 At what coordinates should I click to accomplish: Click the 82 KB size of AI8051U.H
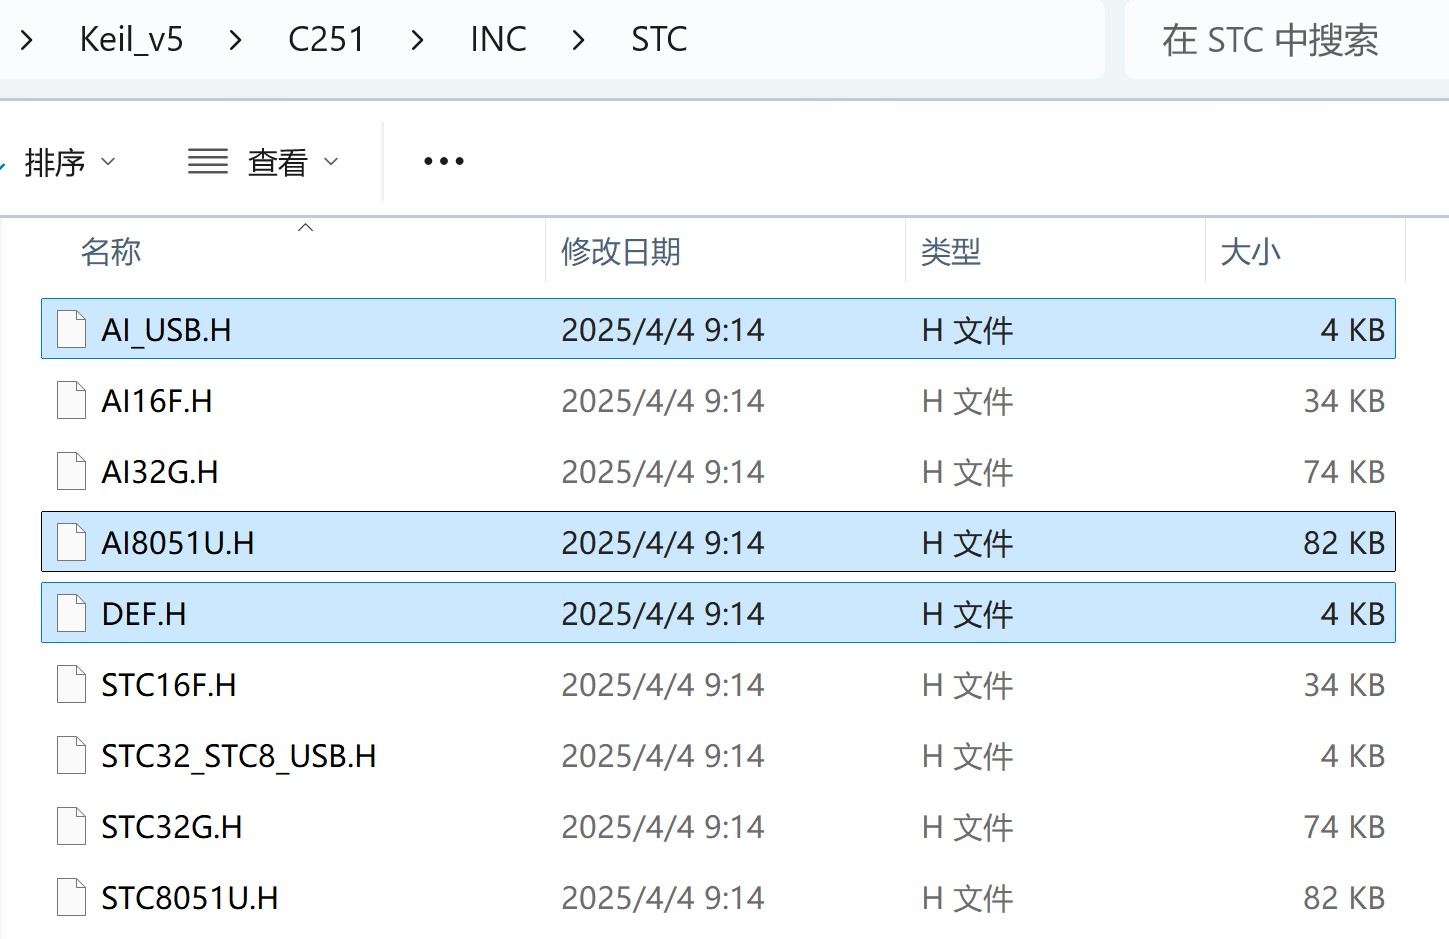(1344, 543)
